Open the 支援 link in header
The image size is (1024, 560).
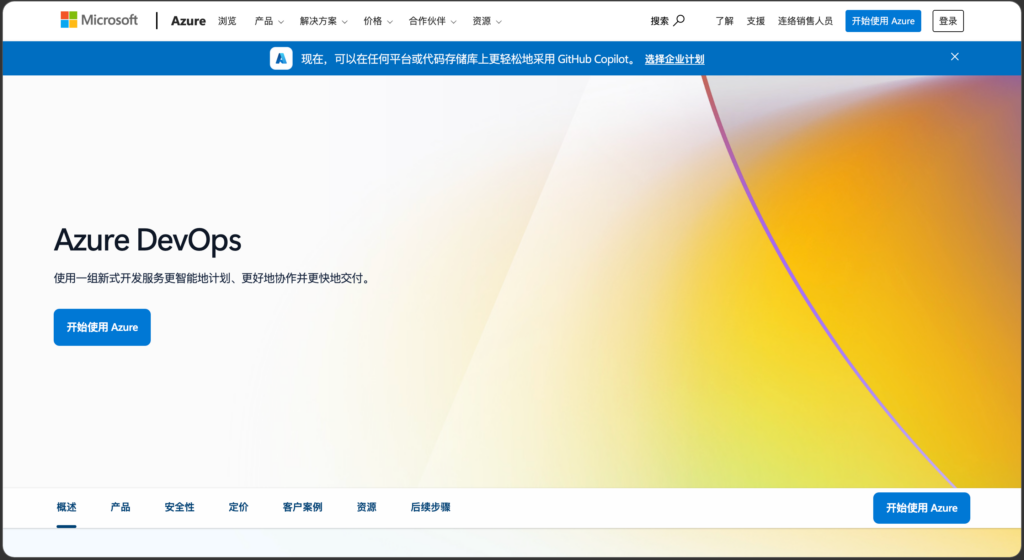756,21
